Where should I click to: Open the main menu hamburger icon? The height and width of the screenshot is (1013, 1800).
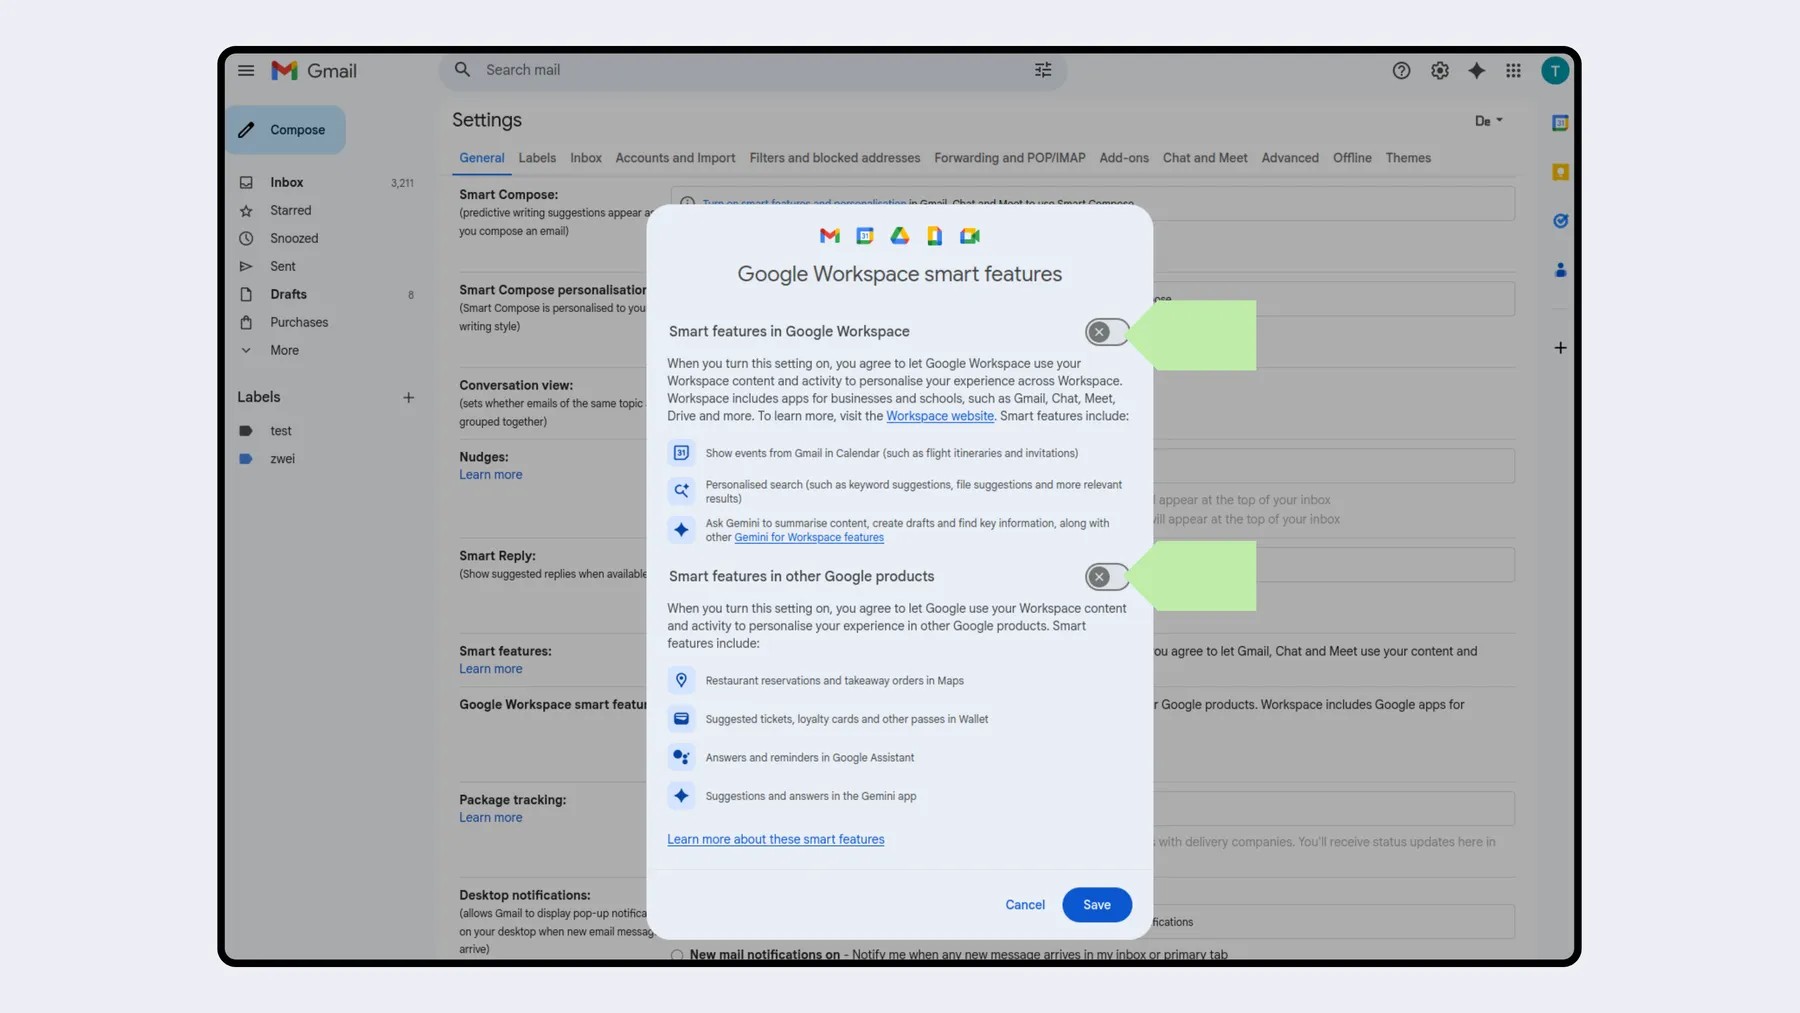coord(246,71)
